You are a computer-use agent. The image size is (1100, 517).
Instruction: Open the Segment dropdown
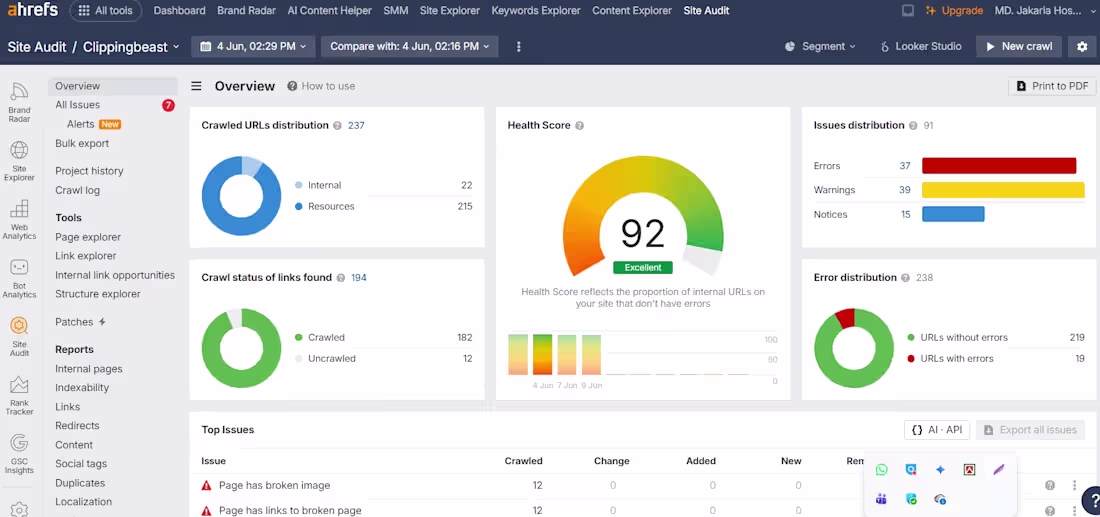pos(820,46)
